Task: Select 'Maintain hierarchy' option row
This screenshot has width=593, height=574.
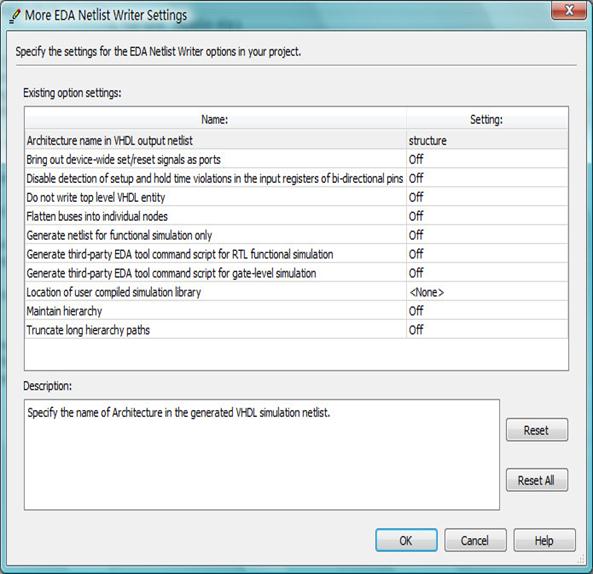Action: click(x=296, y=310)
